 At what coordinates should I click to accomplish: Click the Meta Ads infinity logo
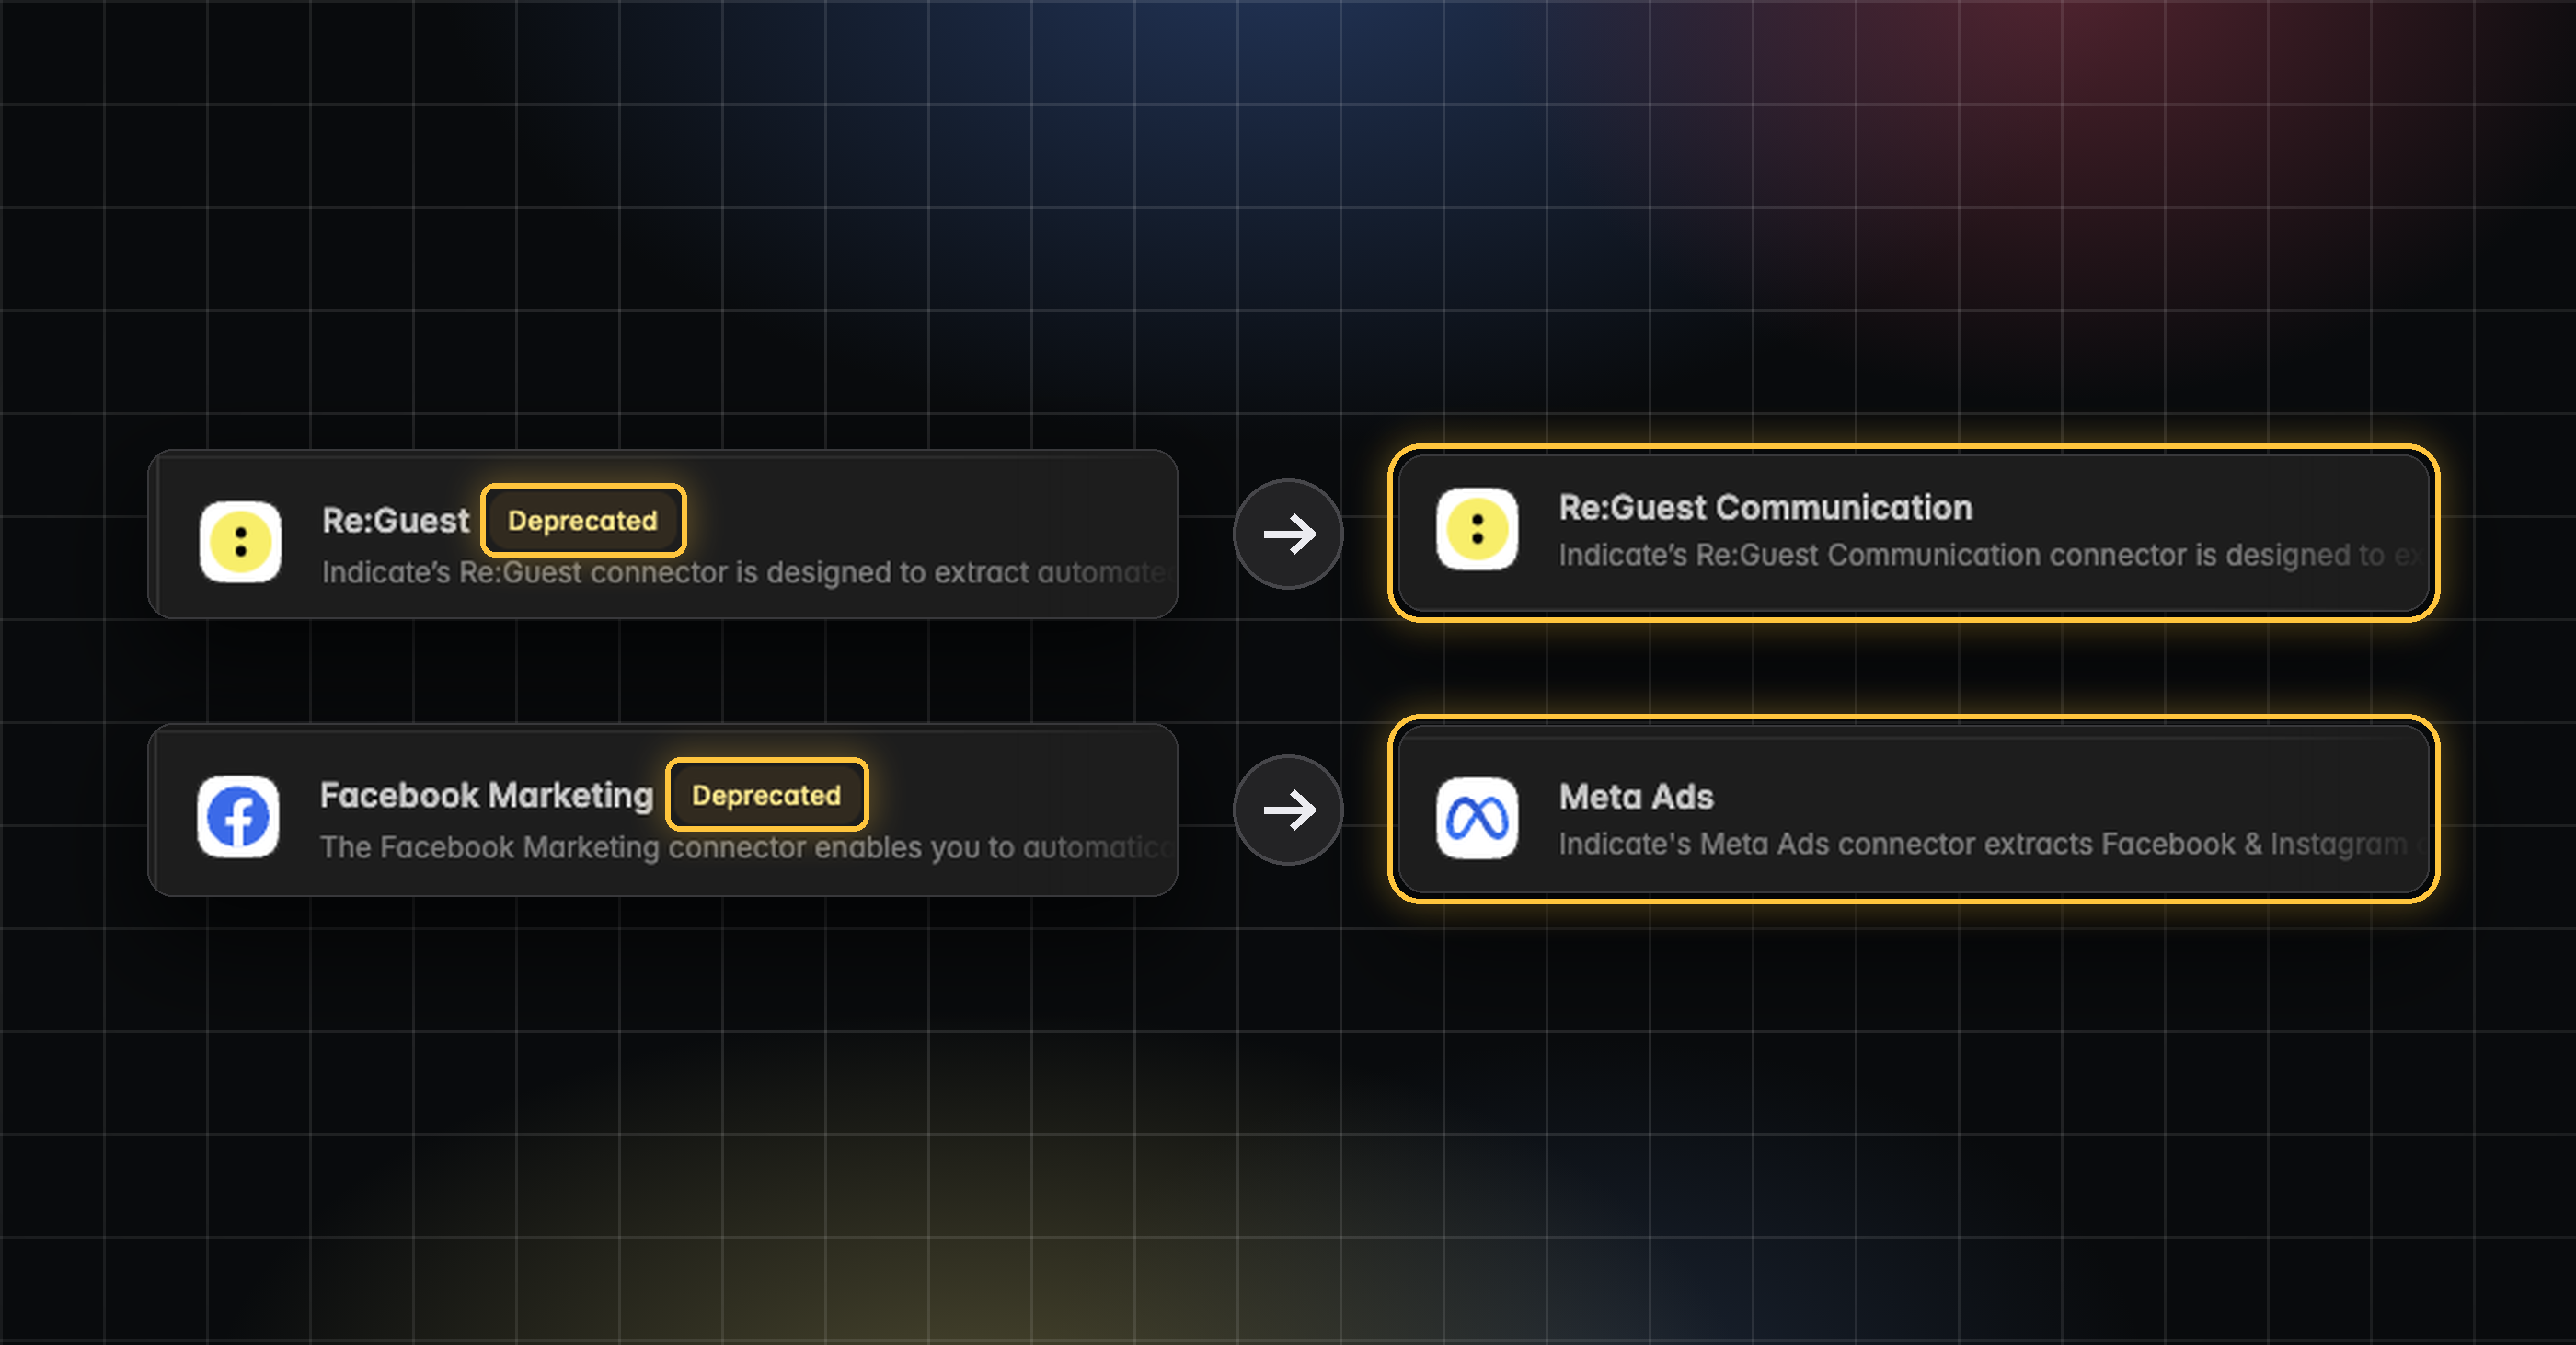(1477, 818)
